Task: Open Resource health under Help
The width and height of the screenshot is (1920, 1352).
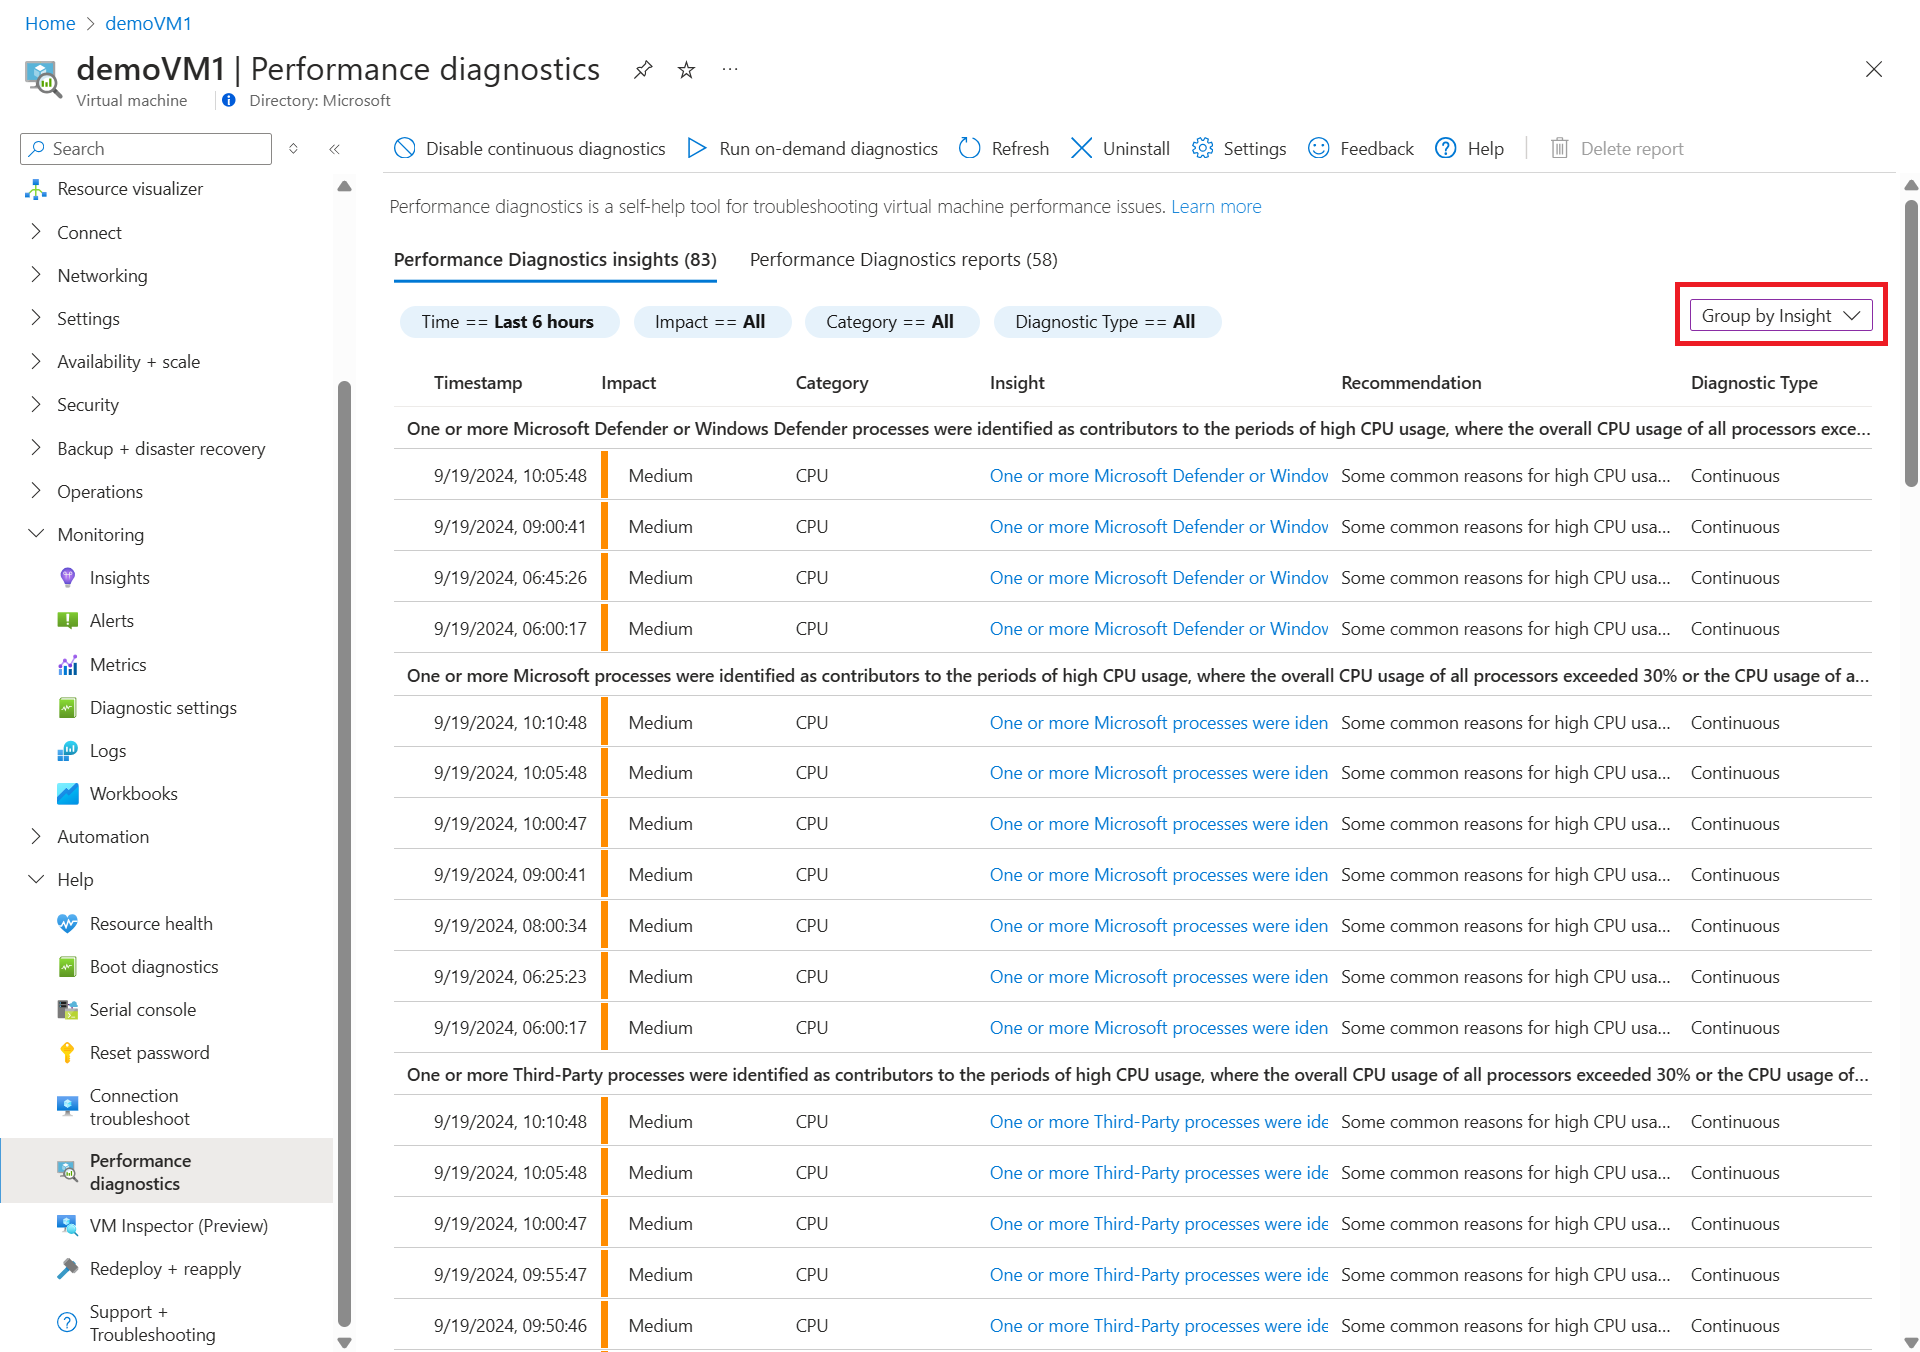Action: point(150,924)
